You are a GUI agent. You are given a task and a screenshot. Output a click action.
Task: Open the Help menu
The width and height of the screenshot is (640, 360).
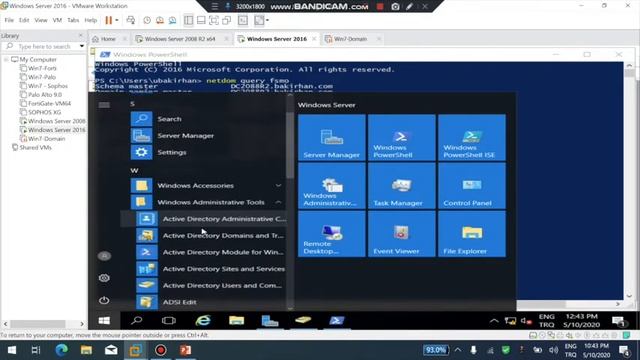coord(91,20)
